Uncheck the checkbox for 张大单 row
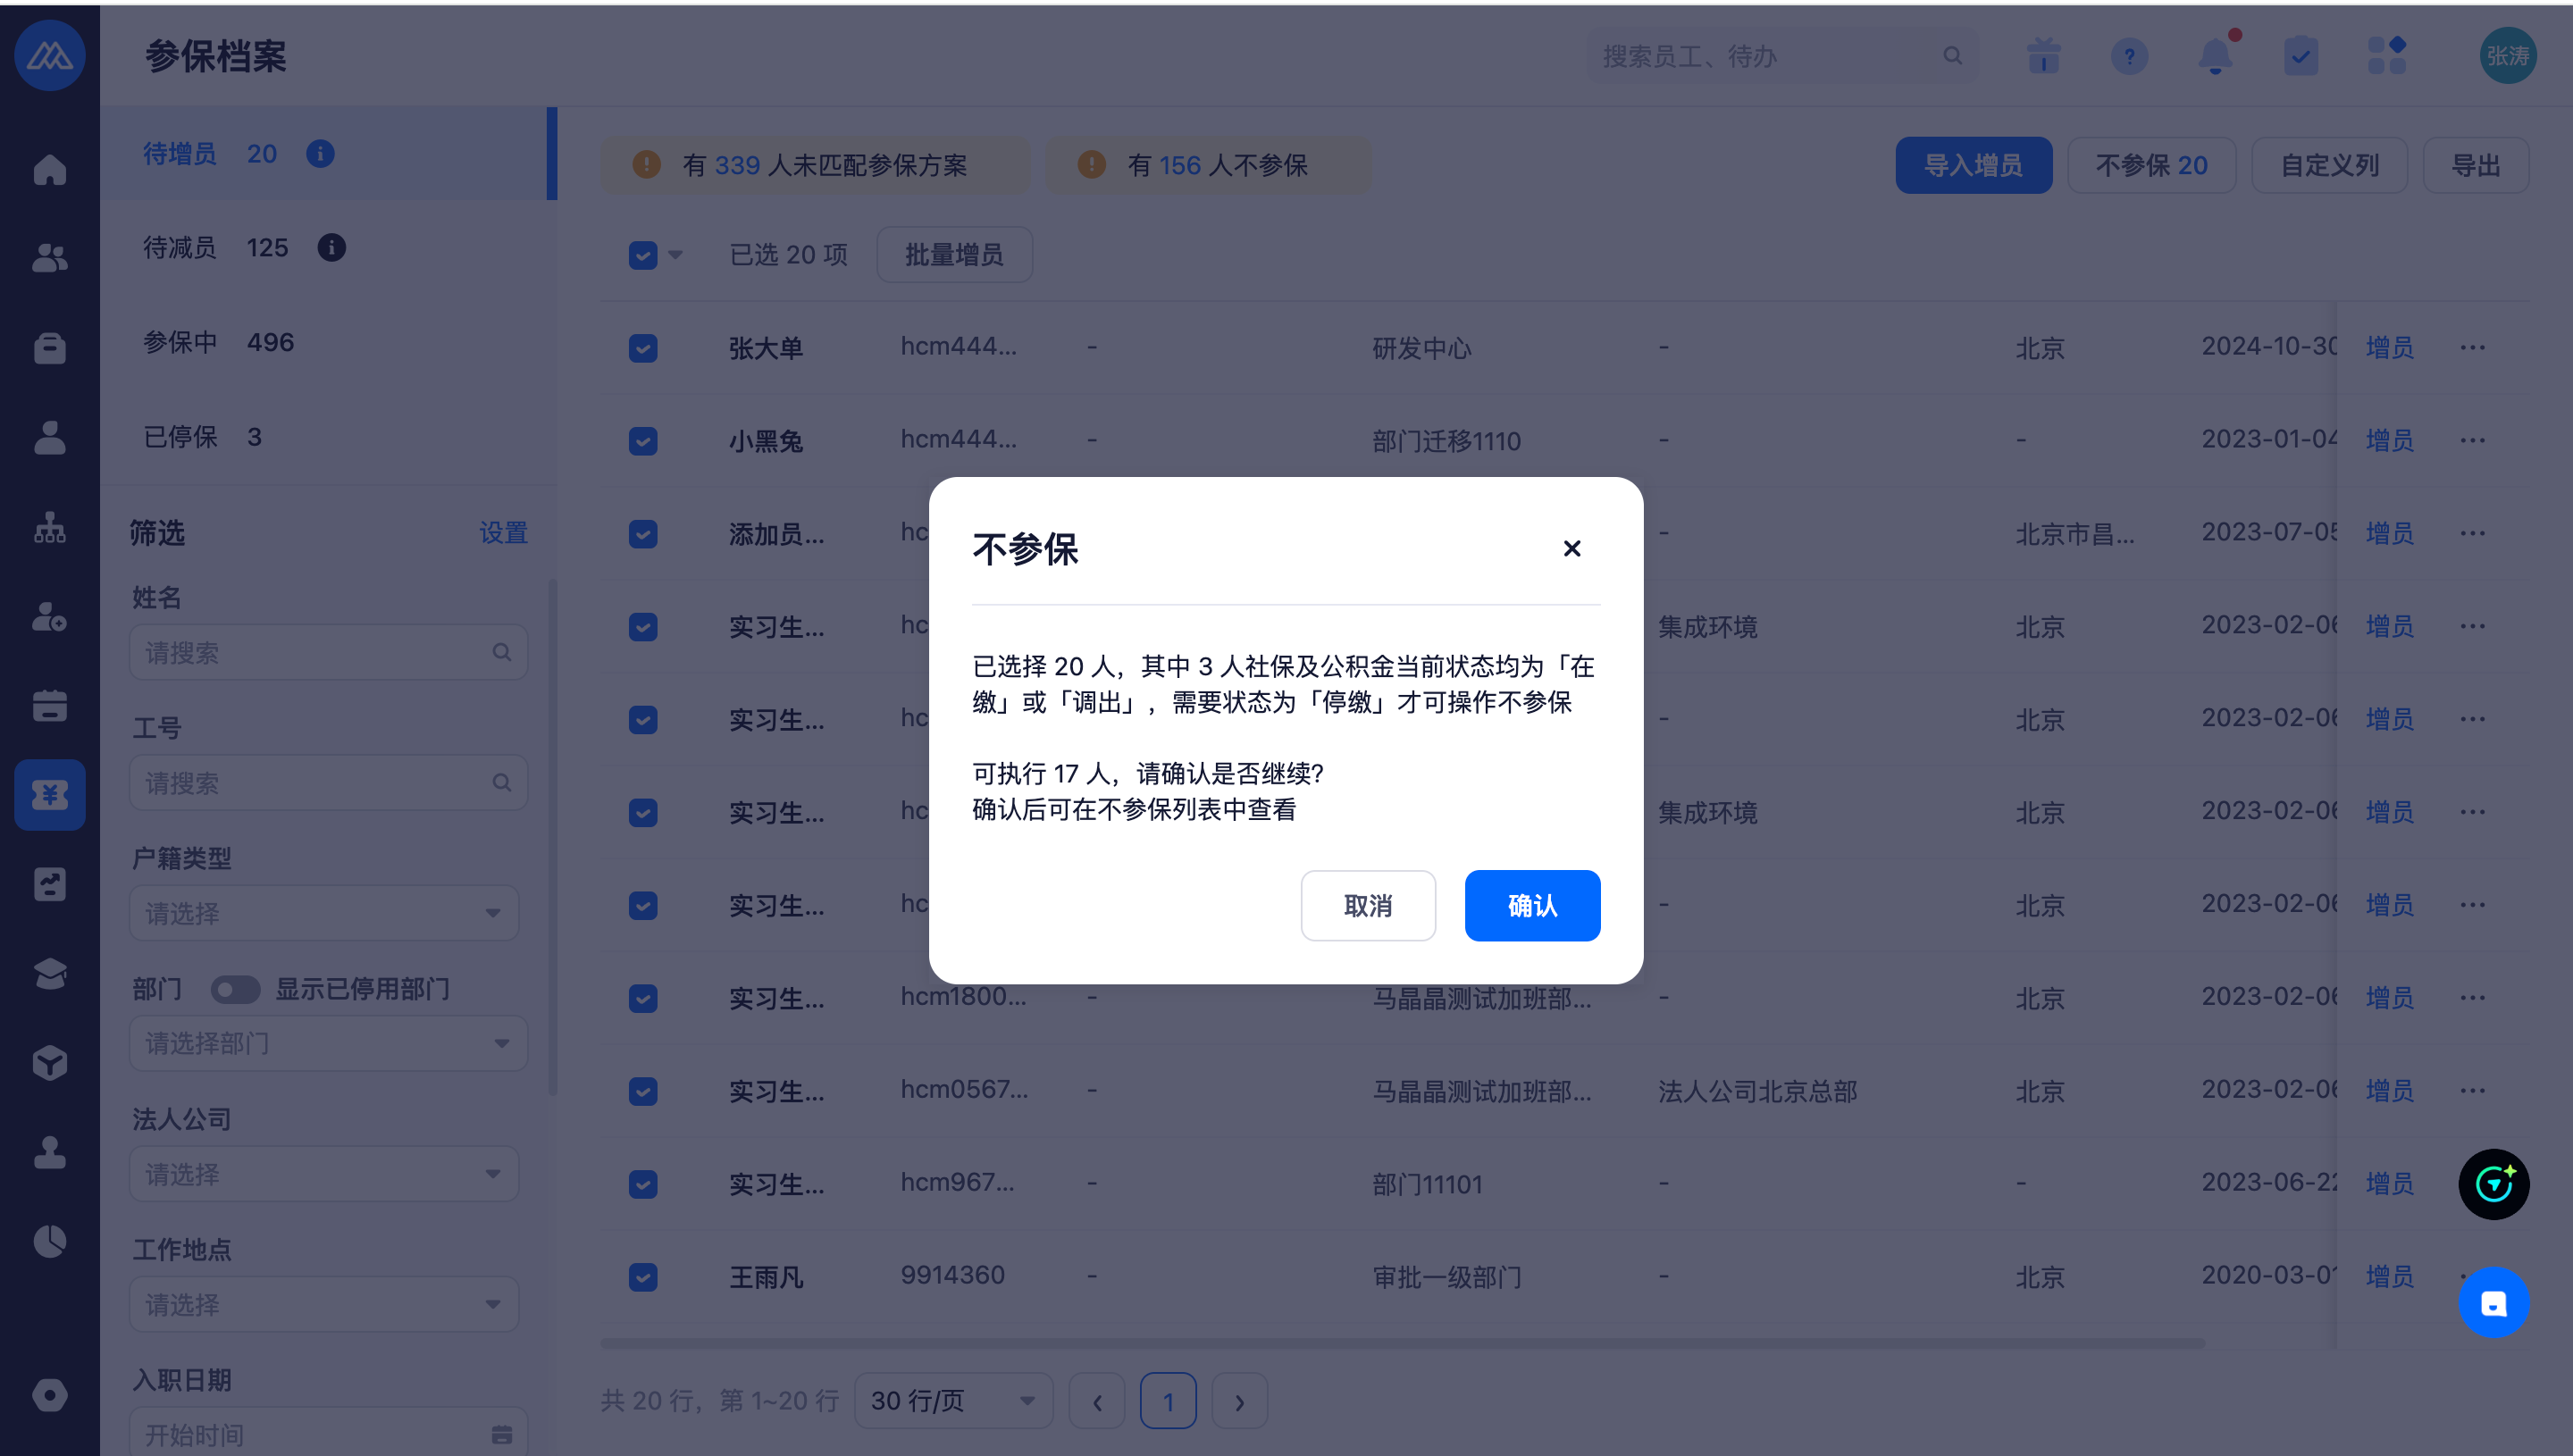The width and height of the screenshot is (2573, 1456). 643,348
